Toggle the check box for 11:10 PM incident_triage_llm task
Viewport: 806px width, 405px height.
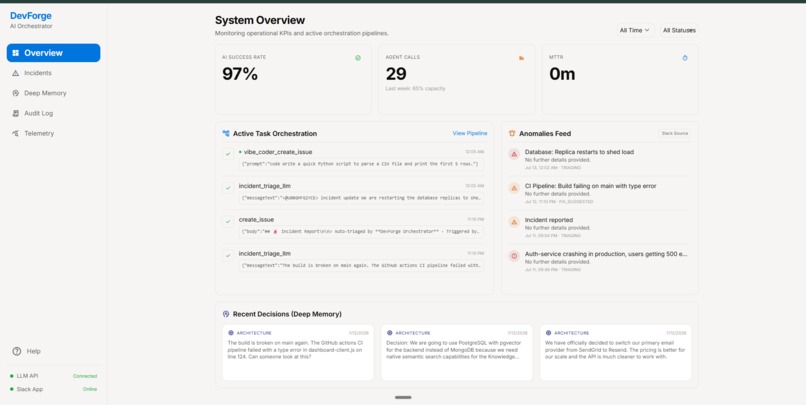pyautogui.click(x=228, y=255)
